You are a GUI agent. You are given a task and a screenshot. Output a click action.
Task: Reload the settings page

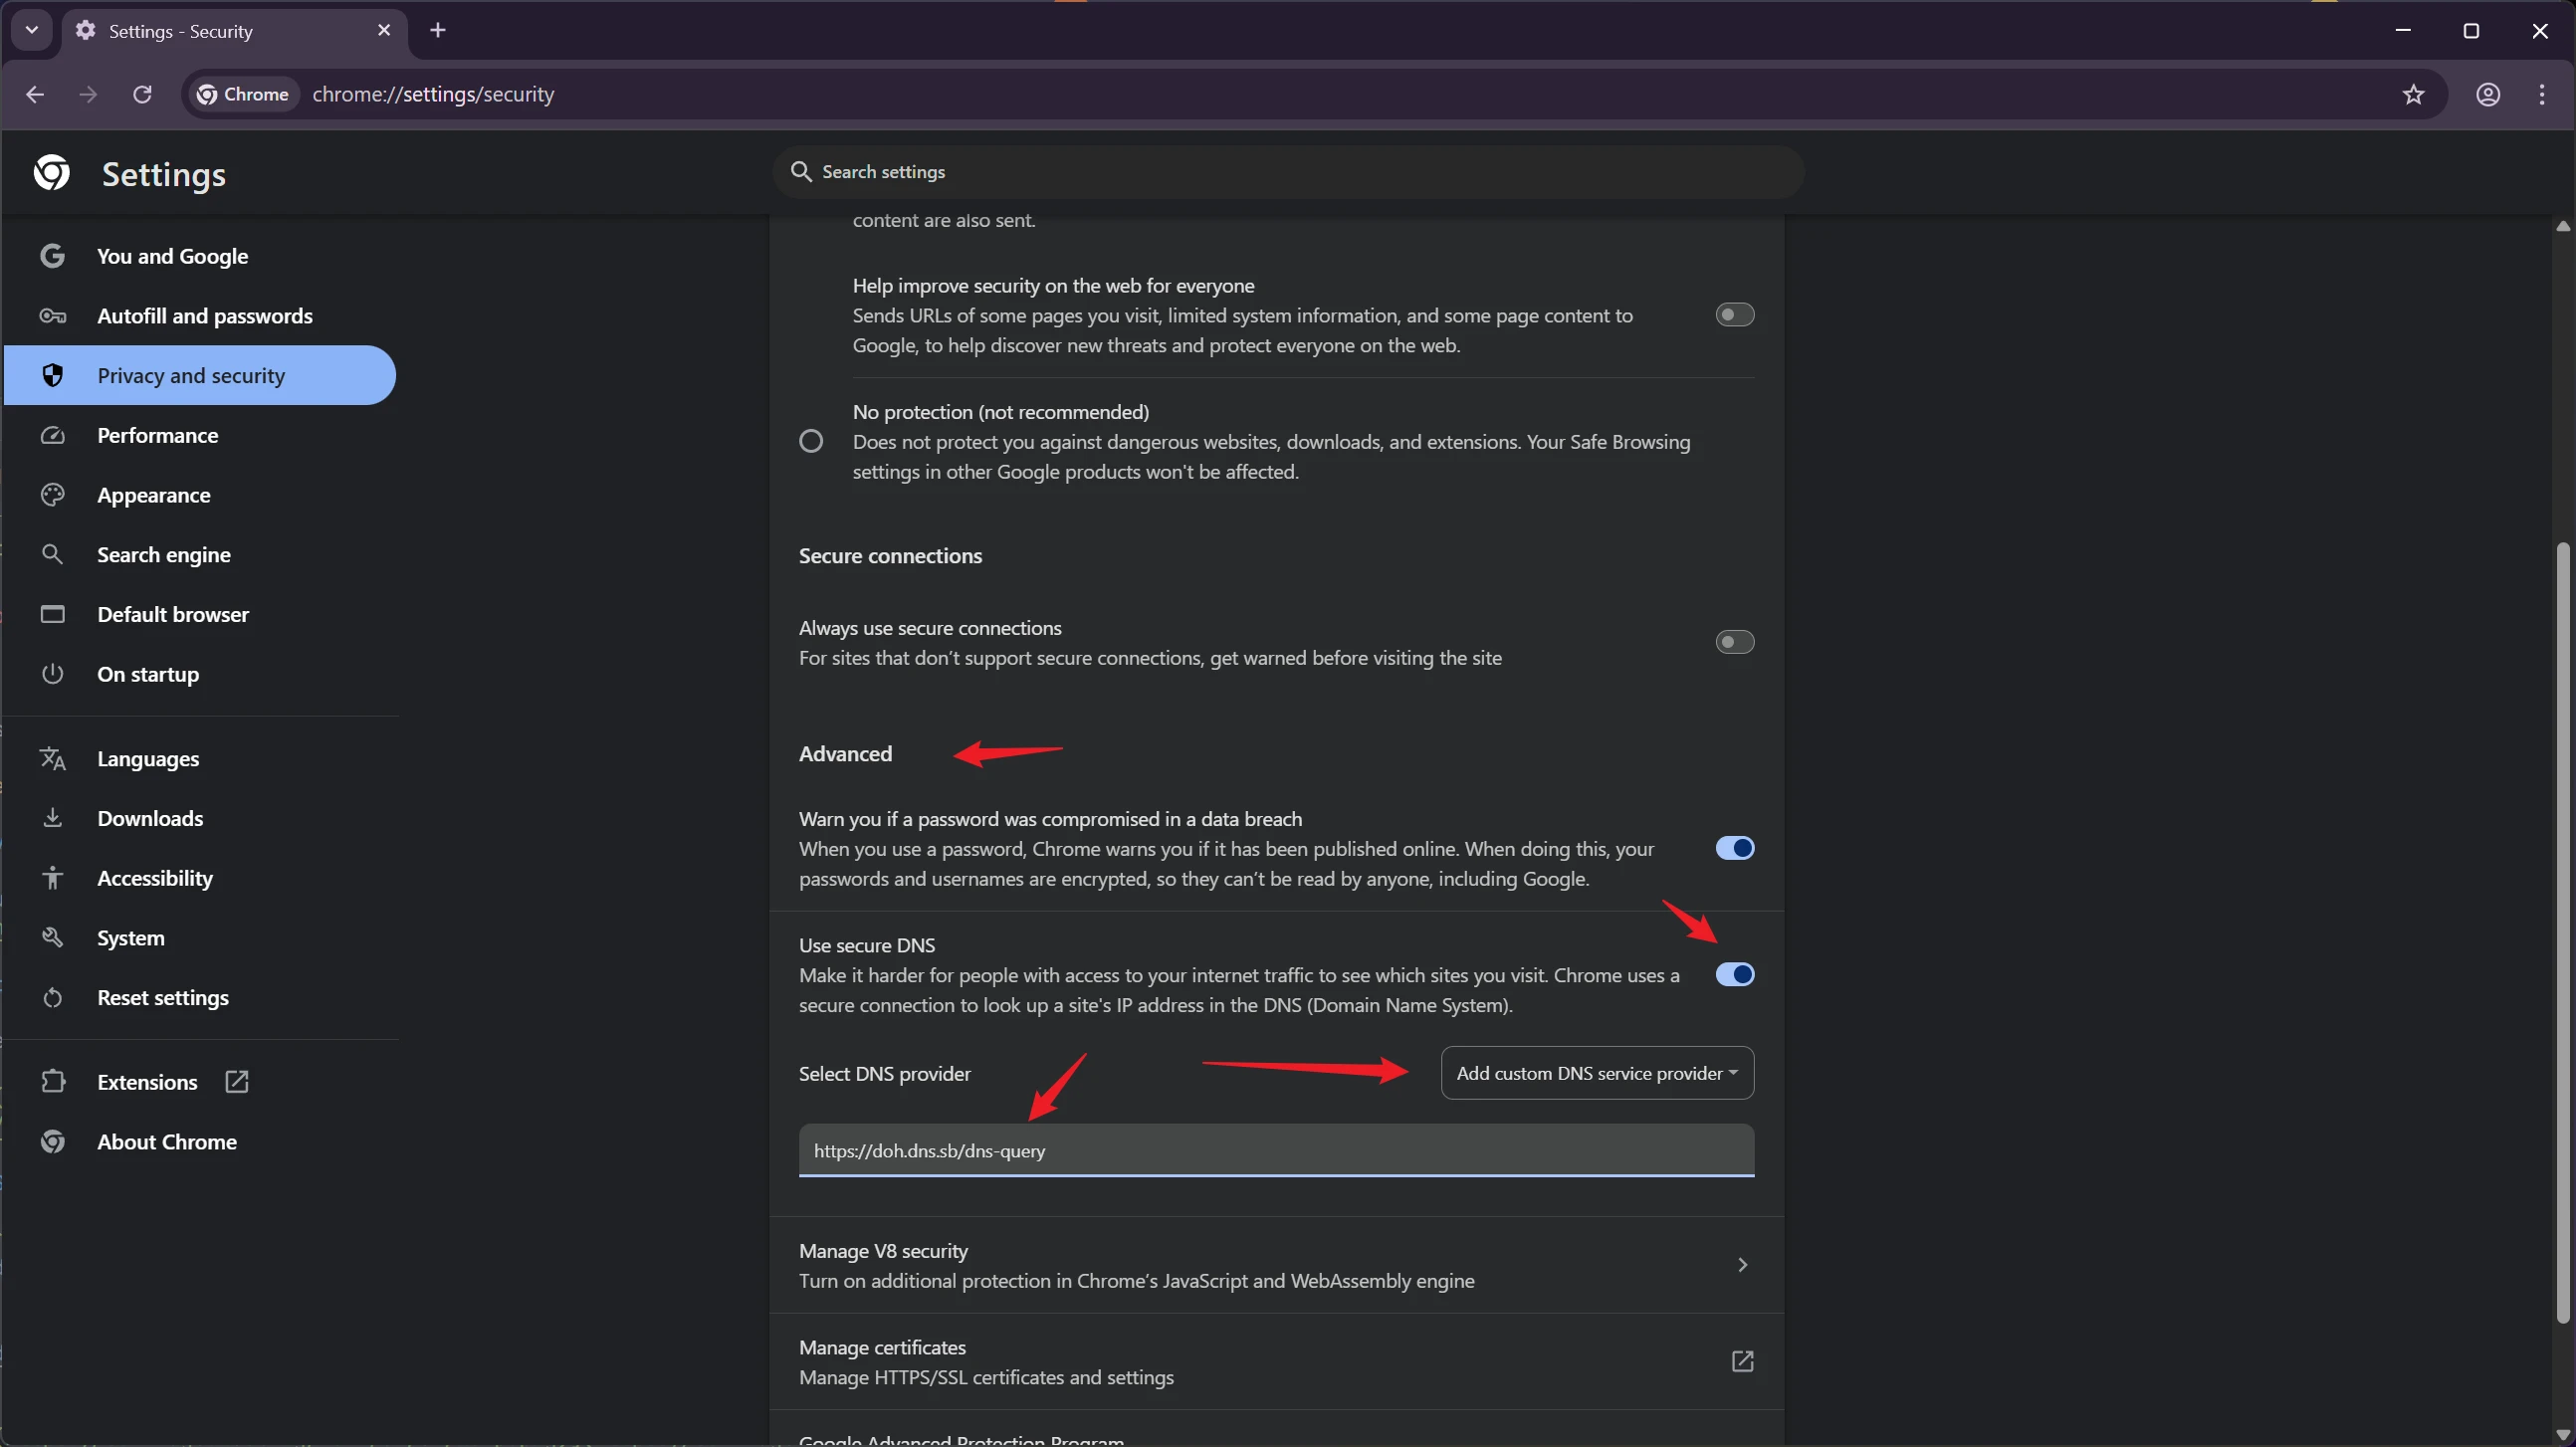[142, 94]
